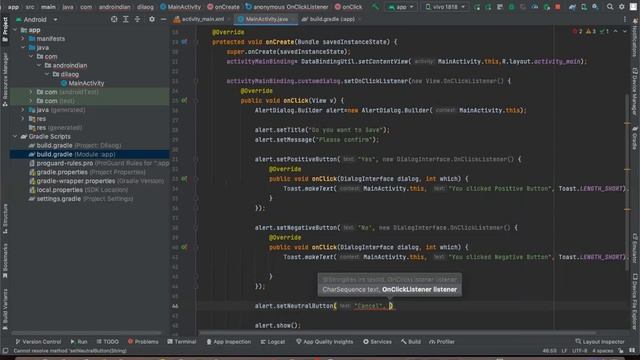Click UTF-8 encoding in status bar
This screenshot has height=360, width=640.
click(x=579, y=351)
